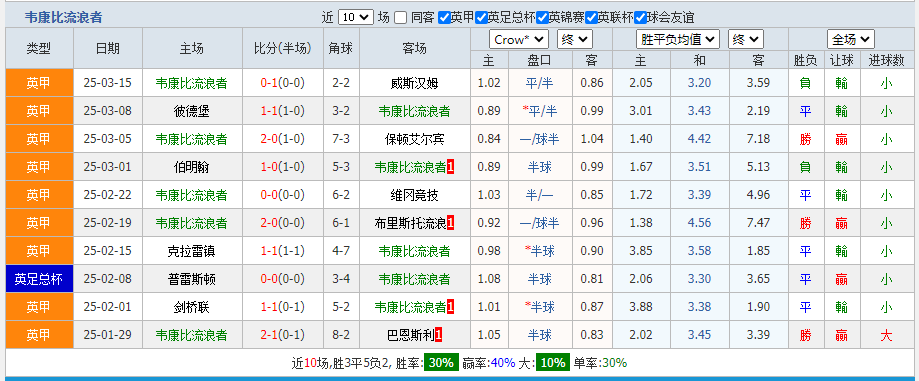Image resolution: width=919 pixels, height=381 pixels.
Task: Open the Crow* bookmaker dropdown
Action: [519, 40]
